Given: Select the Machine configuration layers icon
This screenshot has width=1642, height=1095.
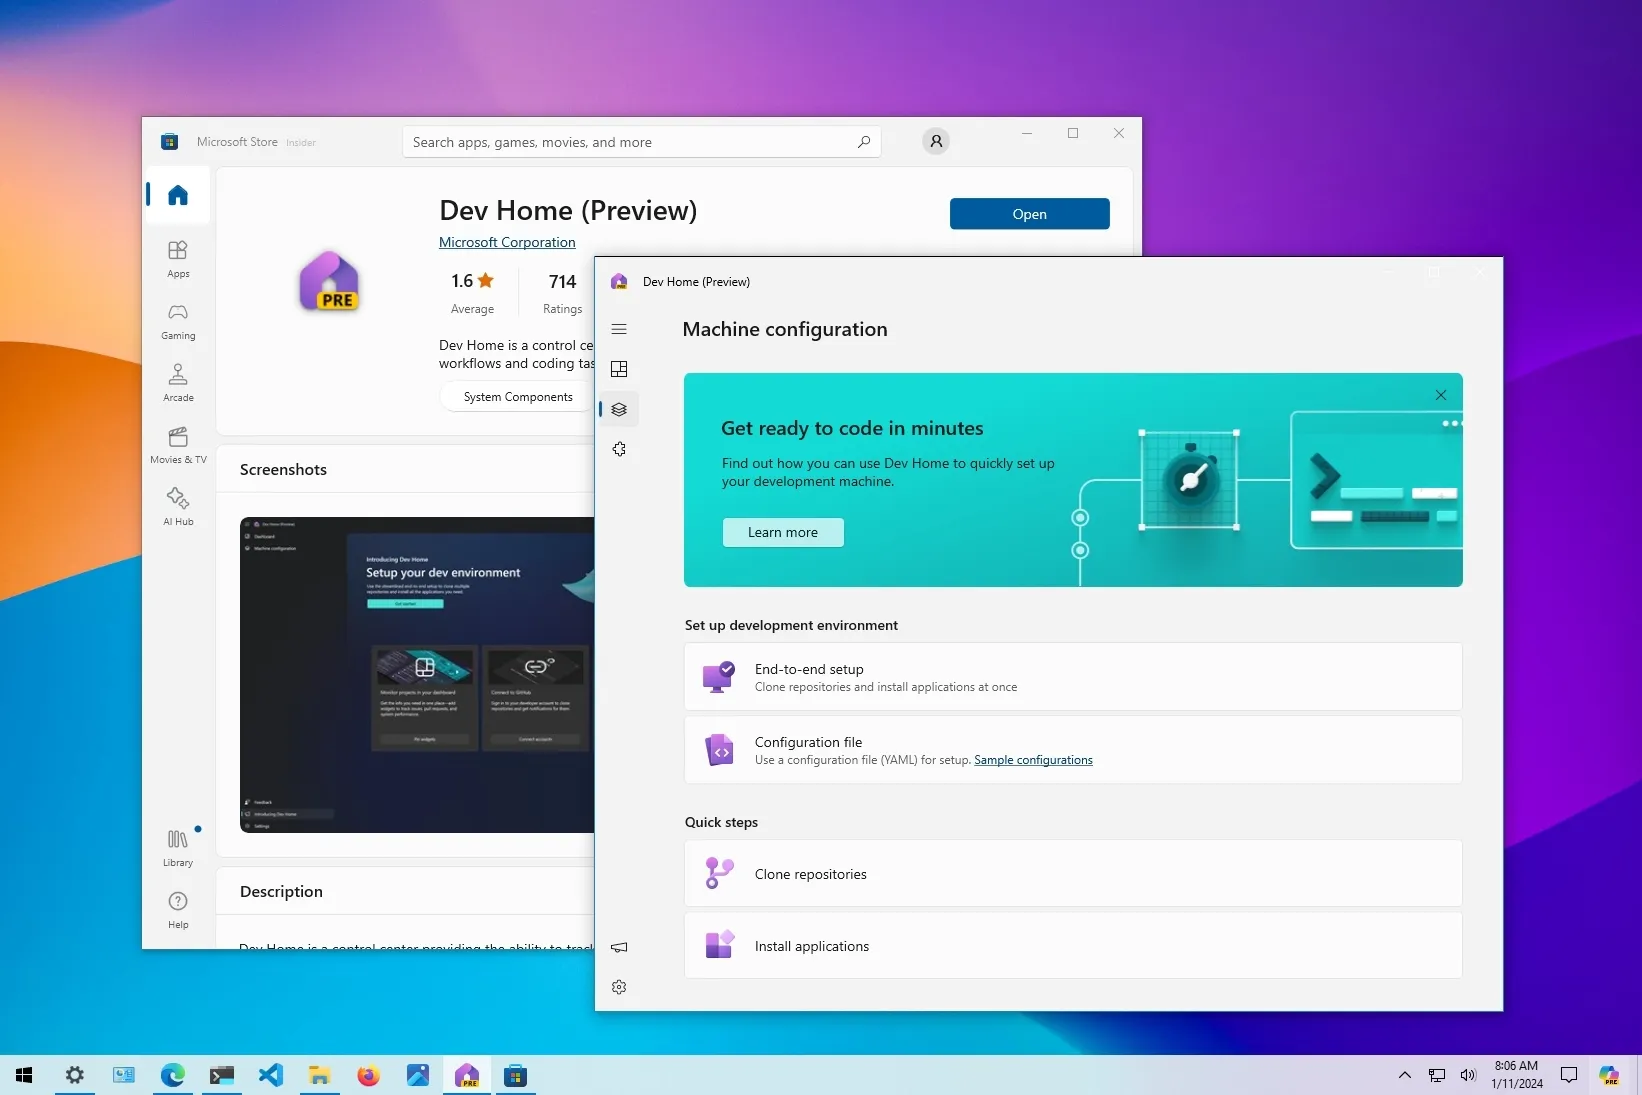Looking at the screenshot, I should tap(619, 409).
